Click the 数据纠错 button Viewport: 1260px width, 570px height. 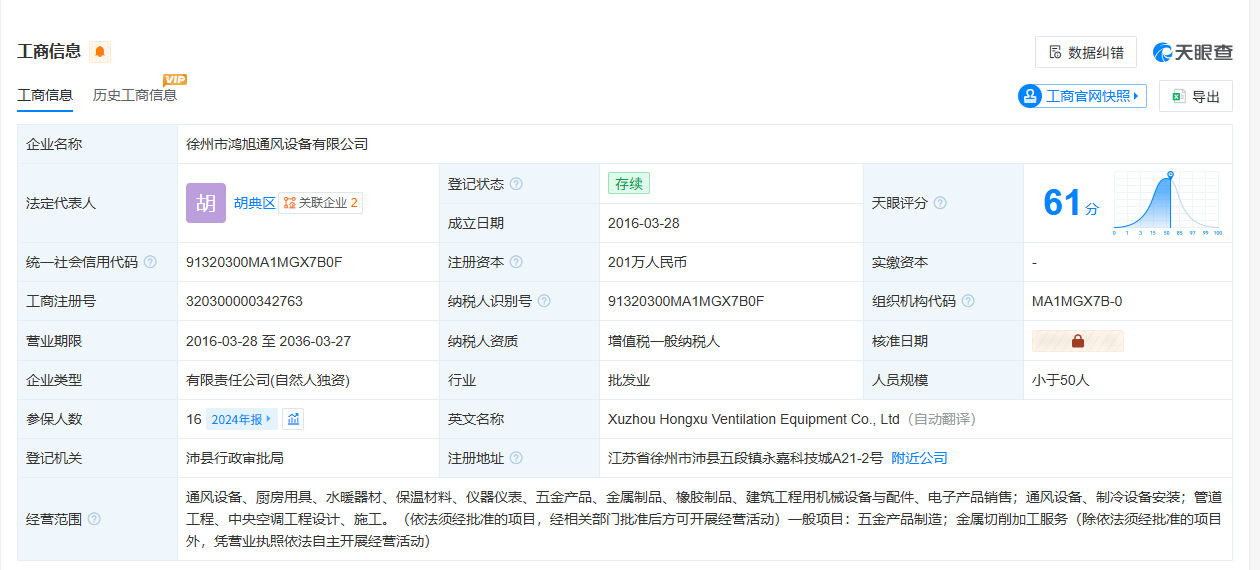[x=1086, y=52]
